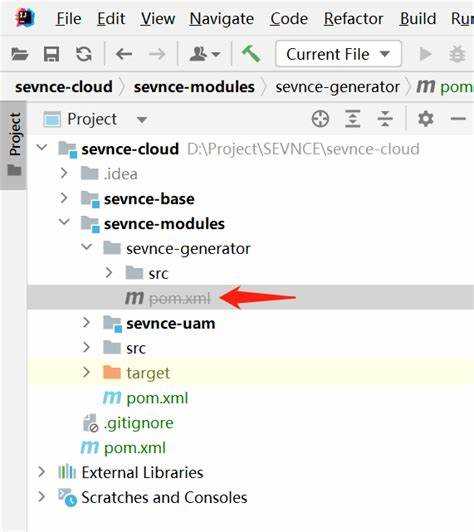Image resolution: width=474 pixels, height=532 pixels.
Task: Open the View menu
Action: pyautogui.click(x=158, y=18)
